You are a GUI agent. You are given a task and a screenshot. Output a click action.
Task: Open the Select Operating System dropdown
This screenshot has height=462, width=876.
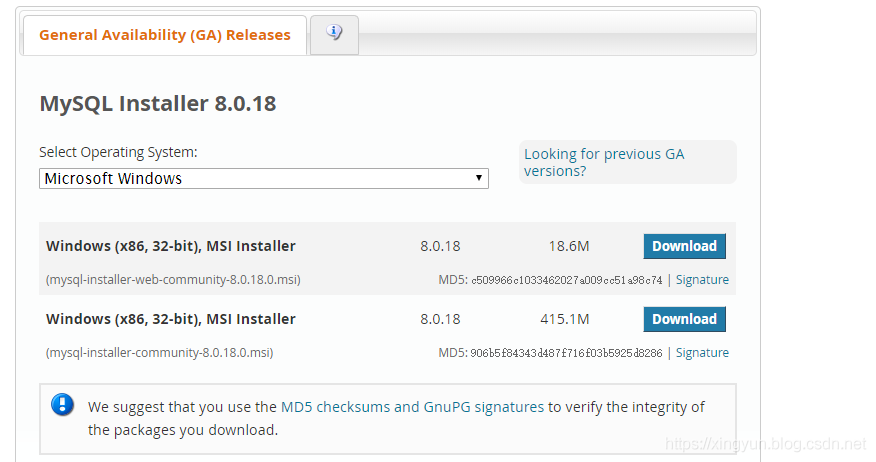click(x=264, y=179)
